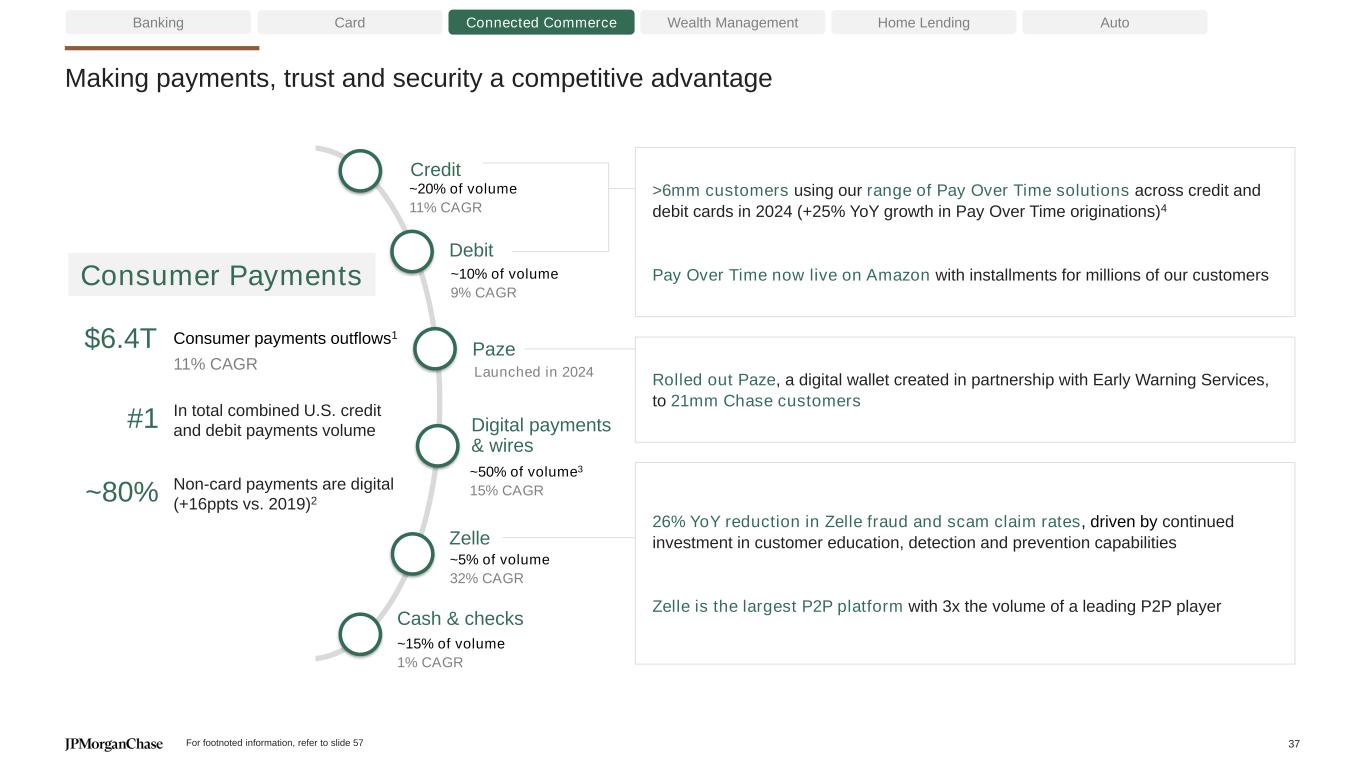Click the JPMorganChase logo
The image size is (1365, 768).
(x=114, y=744)
